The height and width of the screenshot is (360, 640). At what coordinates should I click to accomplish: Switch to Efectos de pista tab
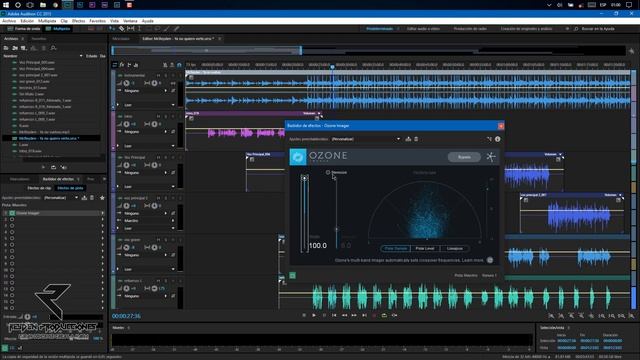tap(70, 188)
